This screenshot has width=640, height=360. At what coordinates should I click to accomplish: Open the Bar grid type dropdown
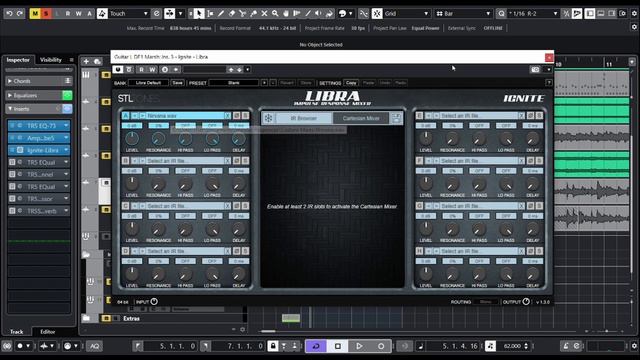463,13
